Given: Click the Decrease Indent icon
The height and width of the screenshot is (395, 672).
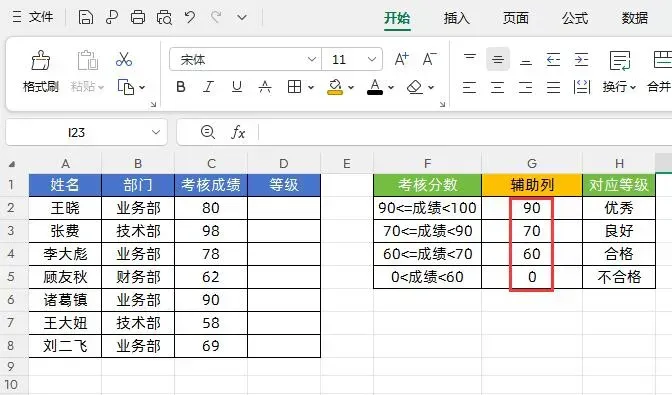Looking at the screenshot, I should click(553, 60).
